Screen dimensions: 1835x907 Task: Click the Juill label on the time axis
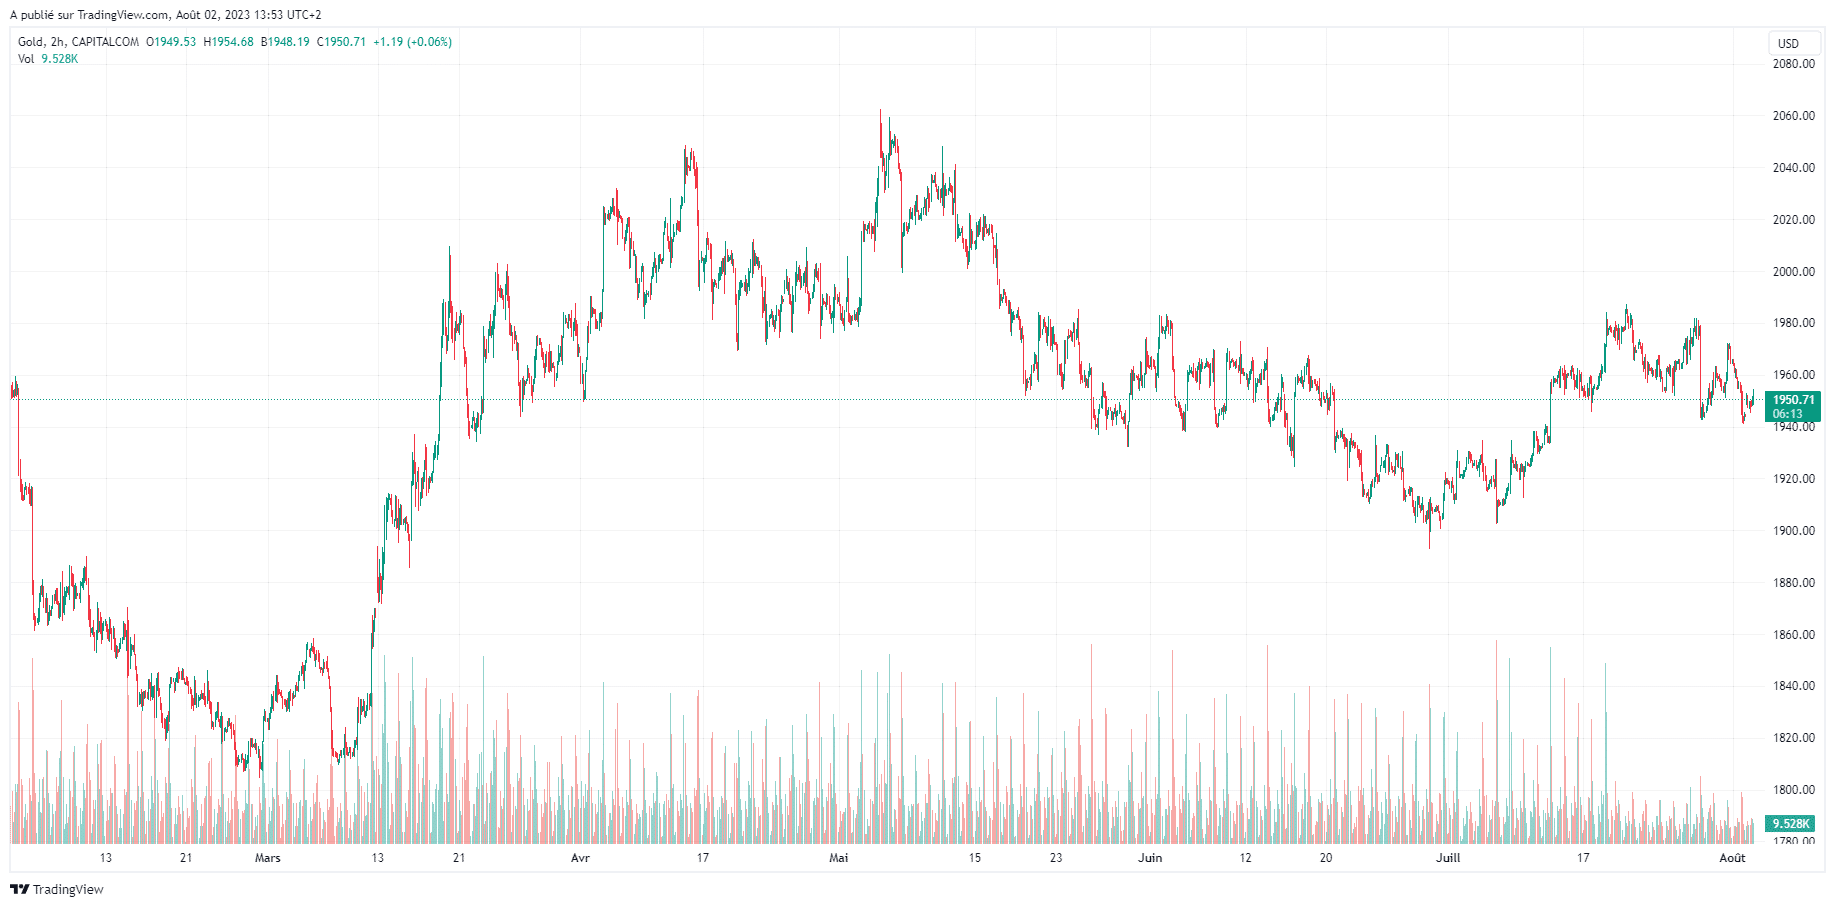1448,858
